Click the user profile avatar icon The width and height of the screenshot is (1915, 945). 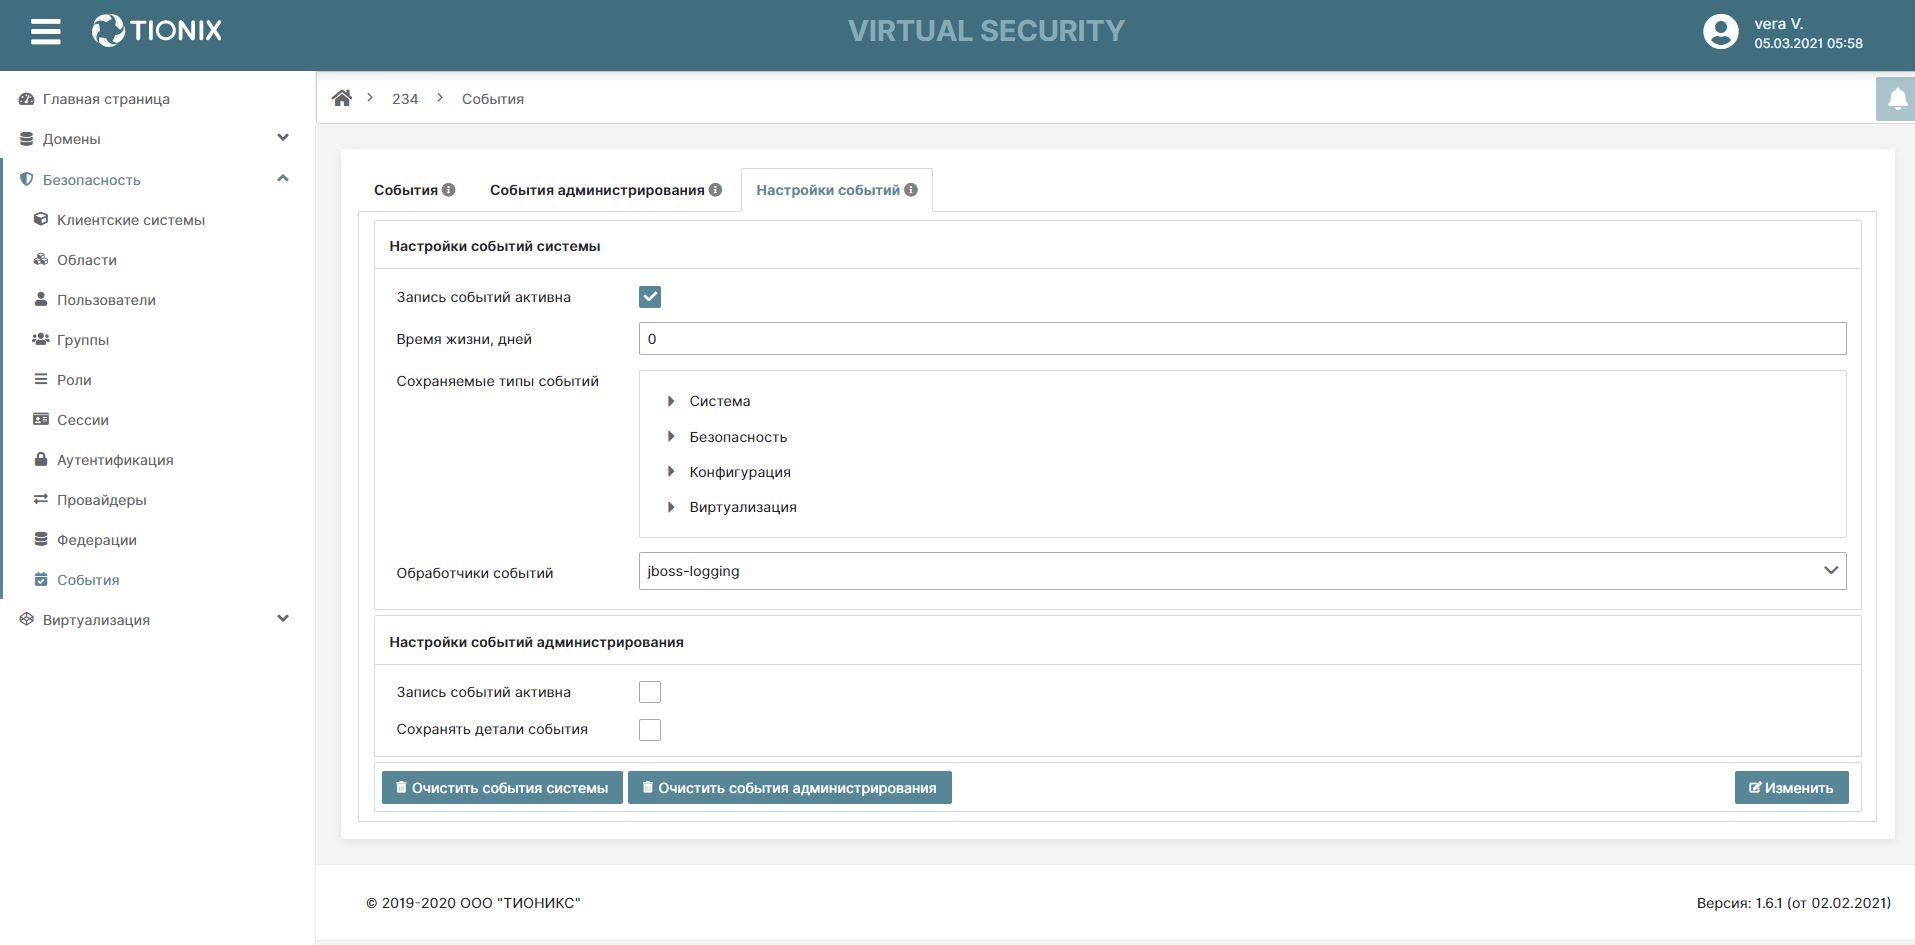point(1720,31)
